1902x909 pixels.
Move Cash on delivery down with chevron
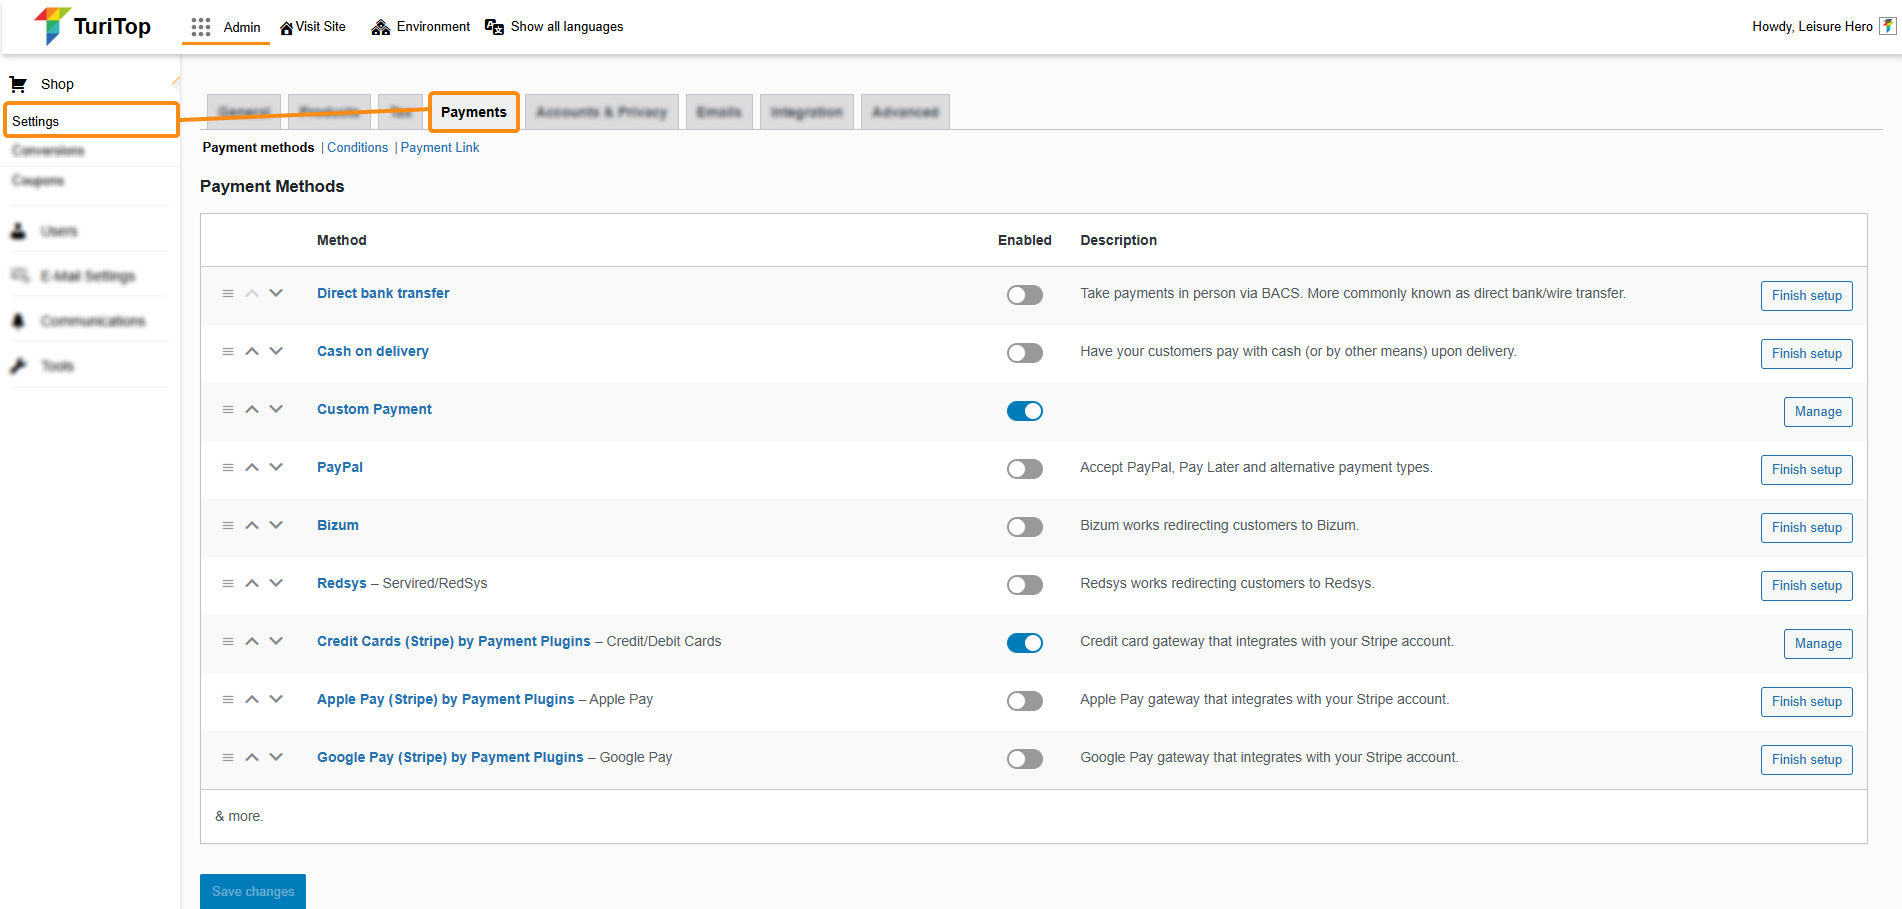[x=276, y=351]
